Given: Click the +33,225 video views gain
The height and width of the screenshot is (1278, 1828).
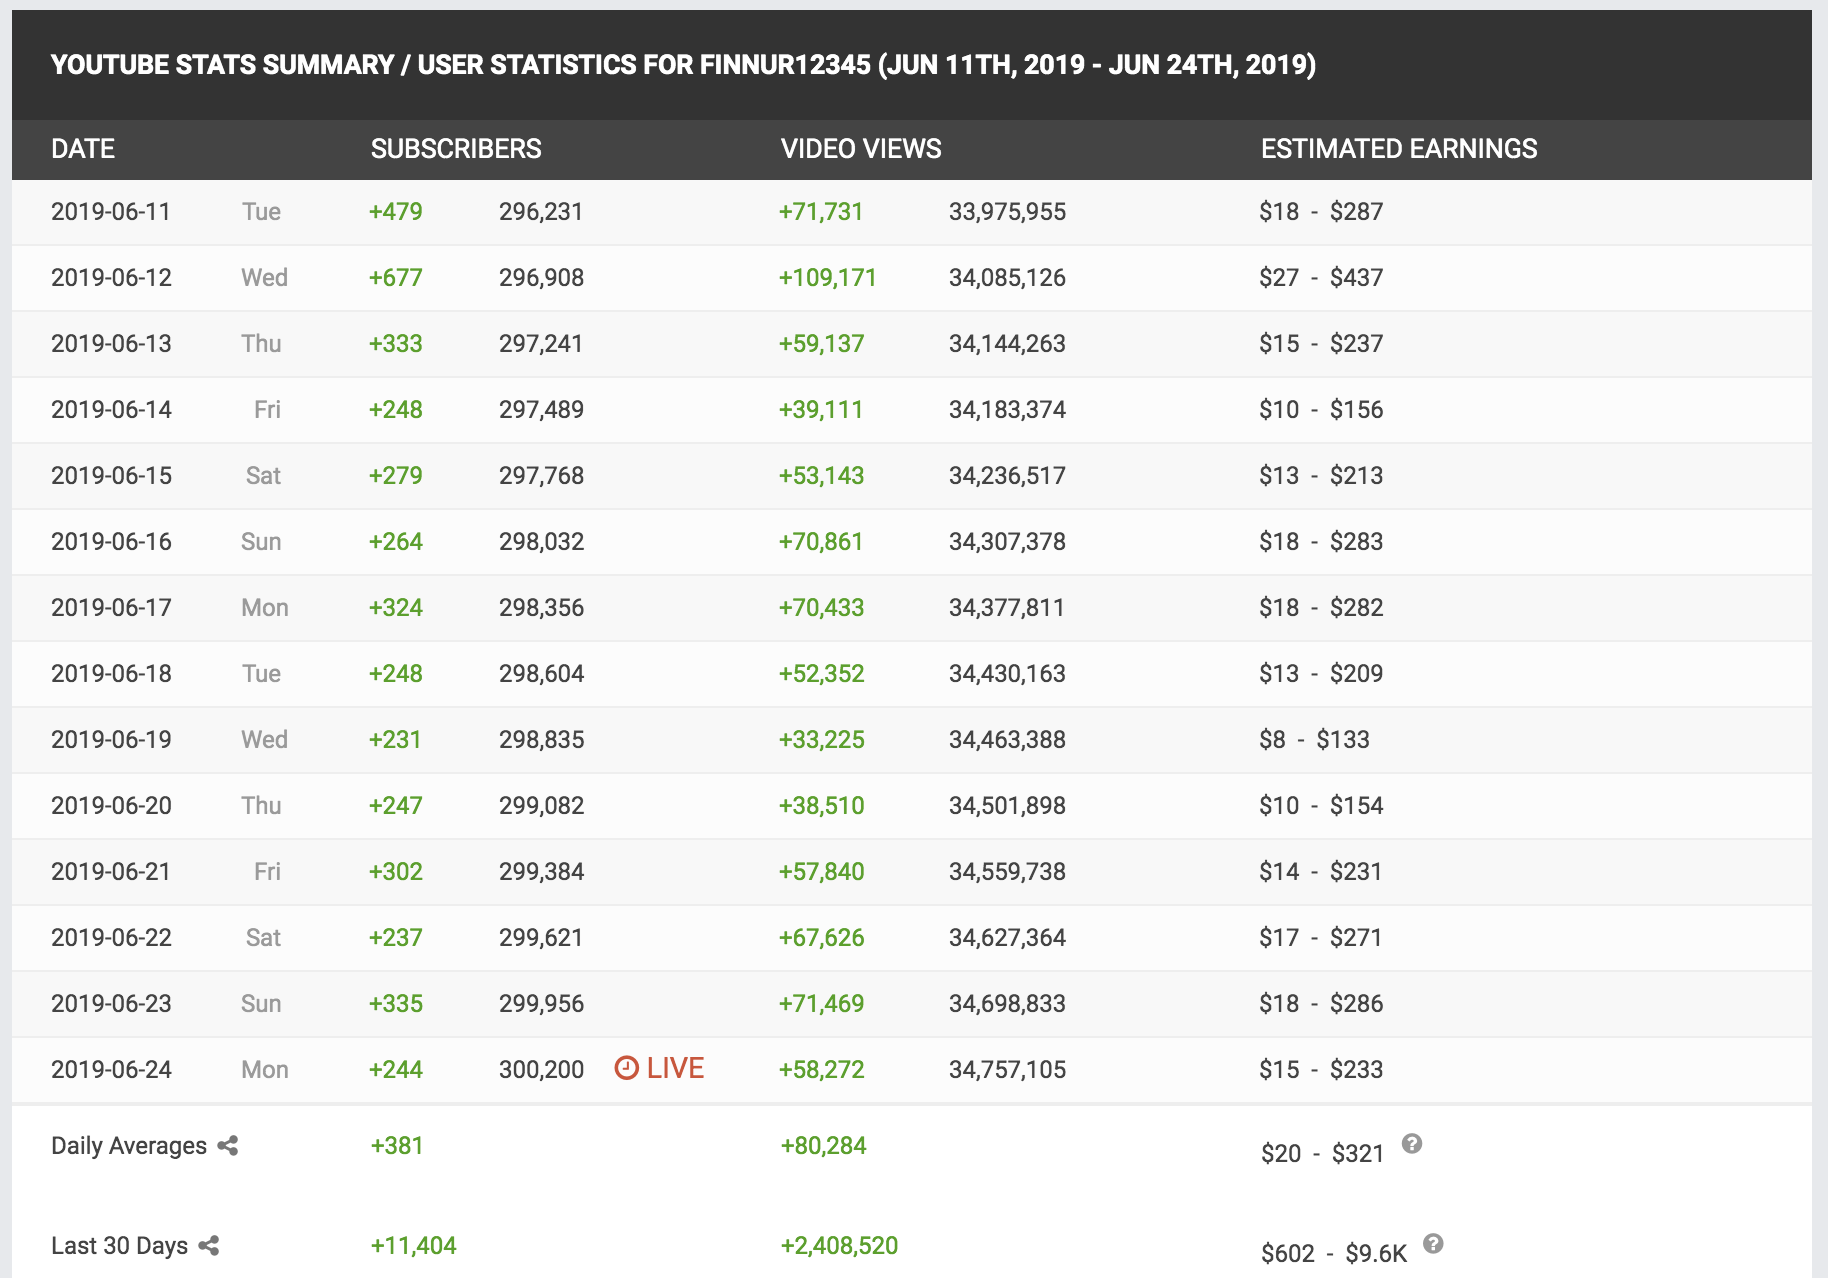Looking at the screenshot, I should point(822,740).
